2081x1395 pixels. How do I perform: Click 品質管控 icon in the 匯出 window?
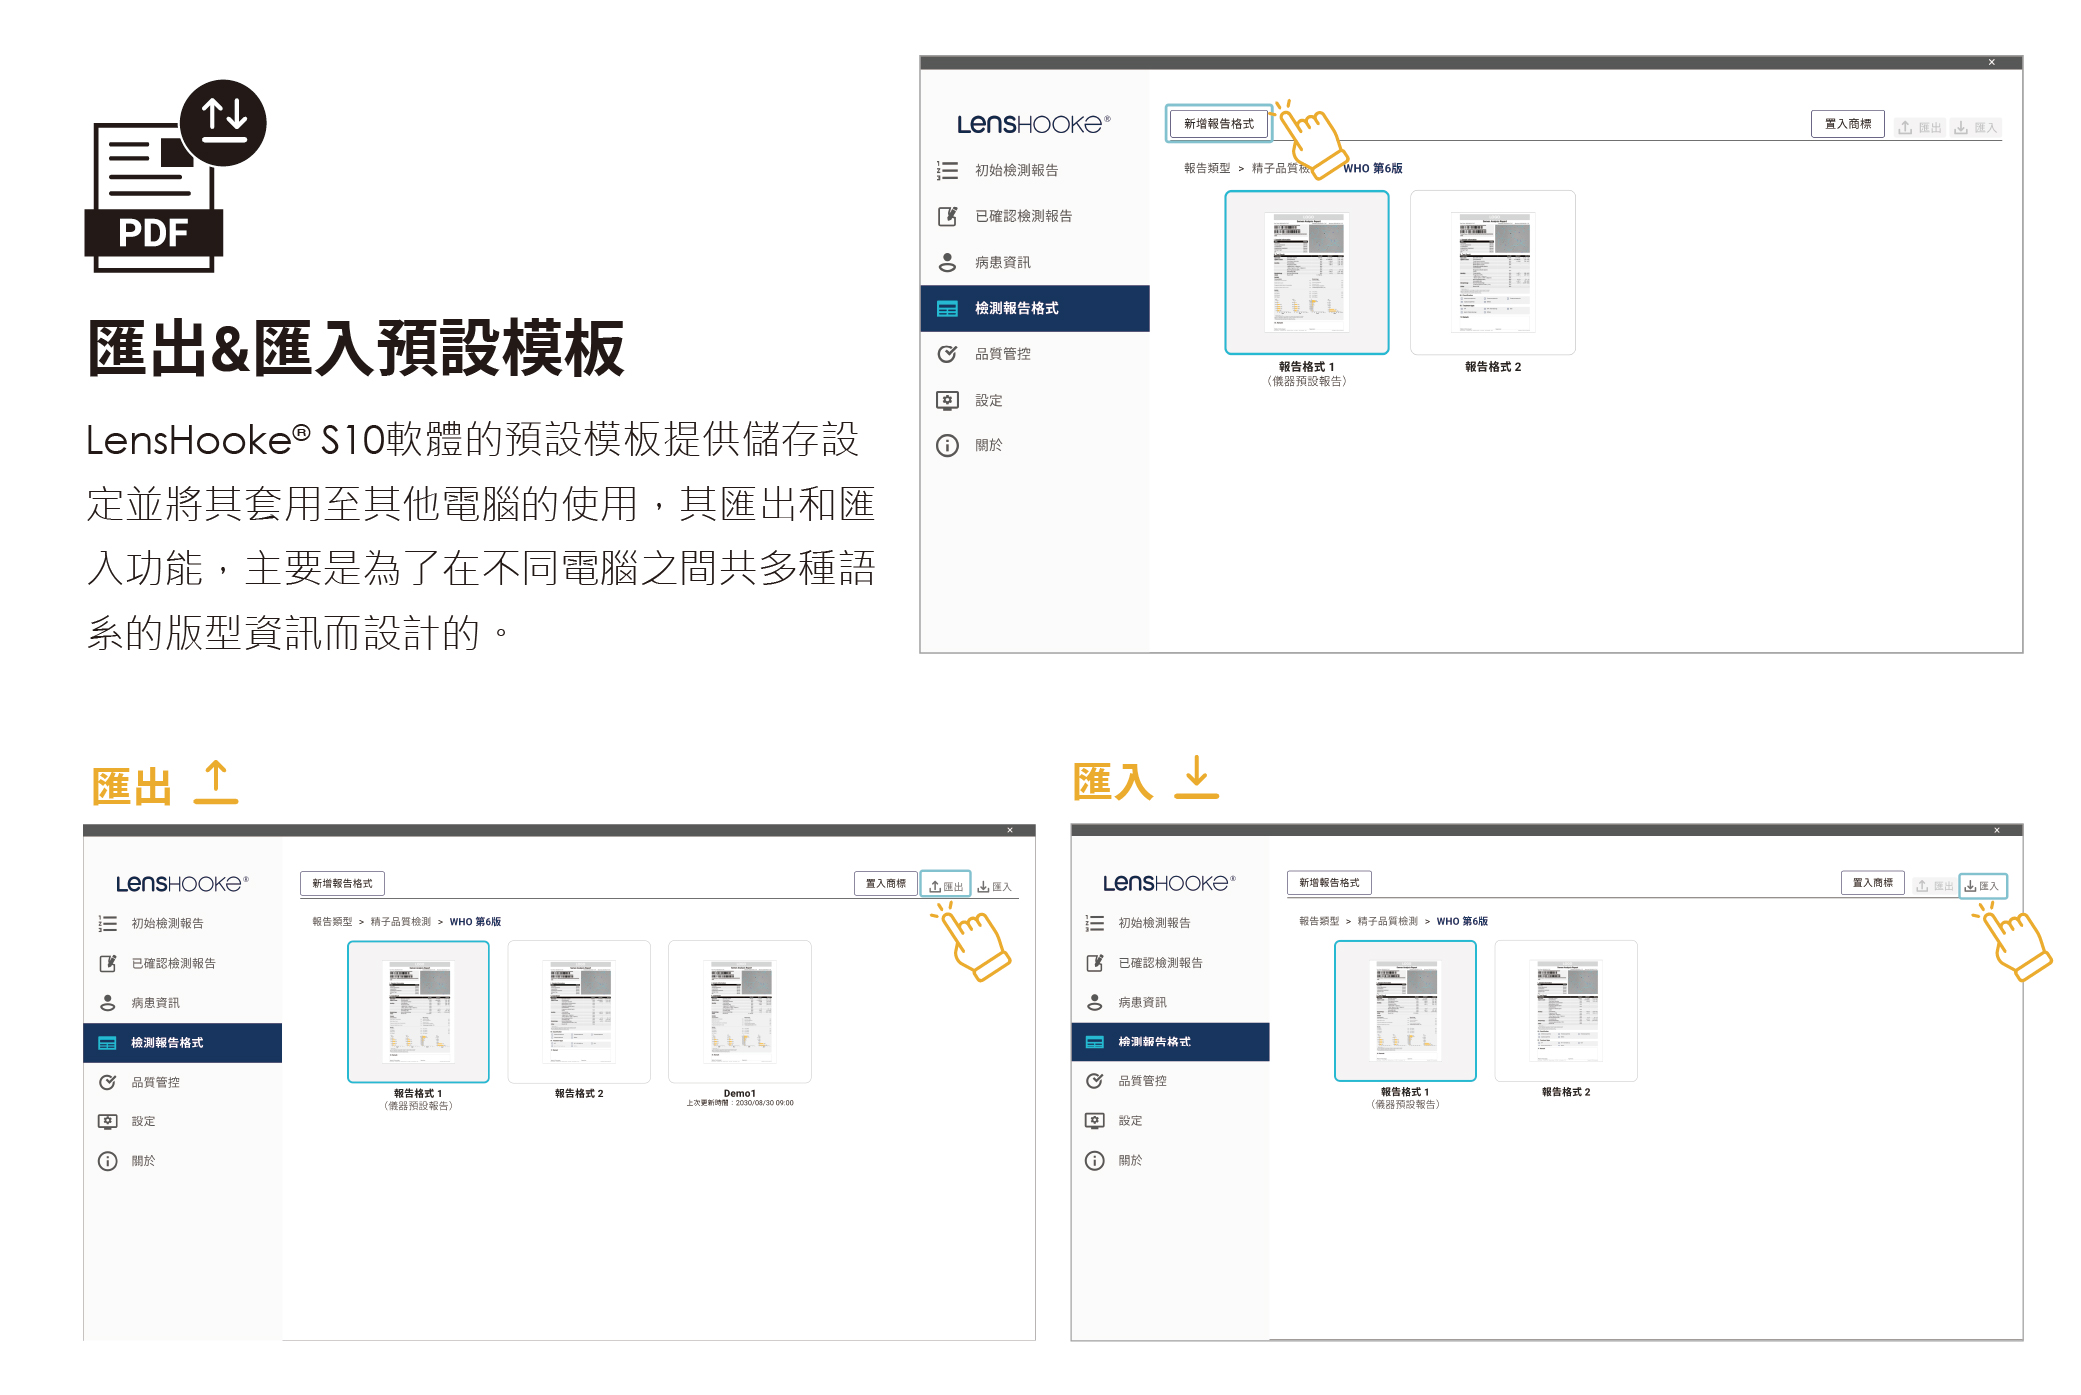coord(107,1082)
